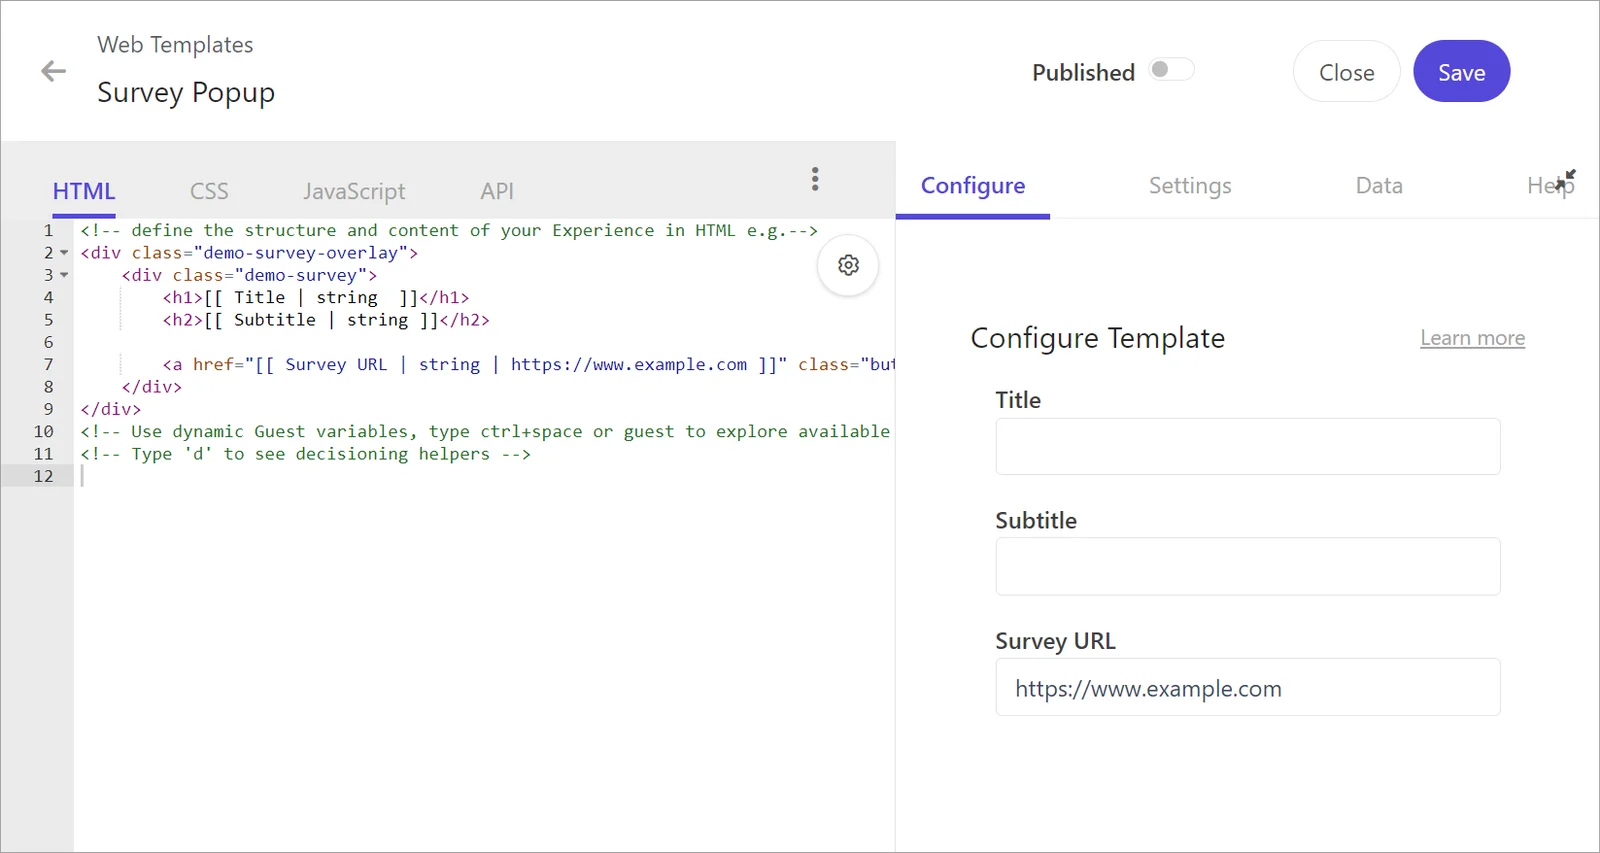
Task: Collapse the panel with the shrink arrows icon
Action: pyautogui.click(x=1566, y=180)
